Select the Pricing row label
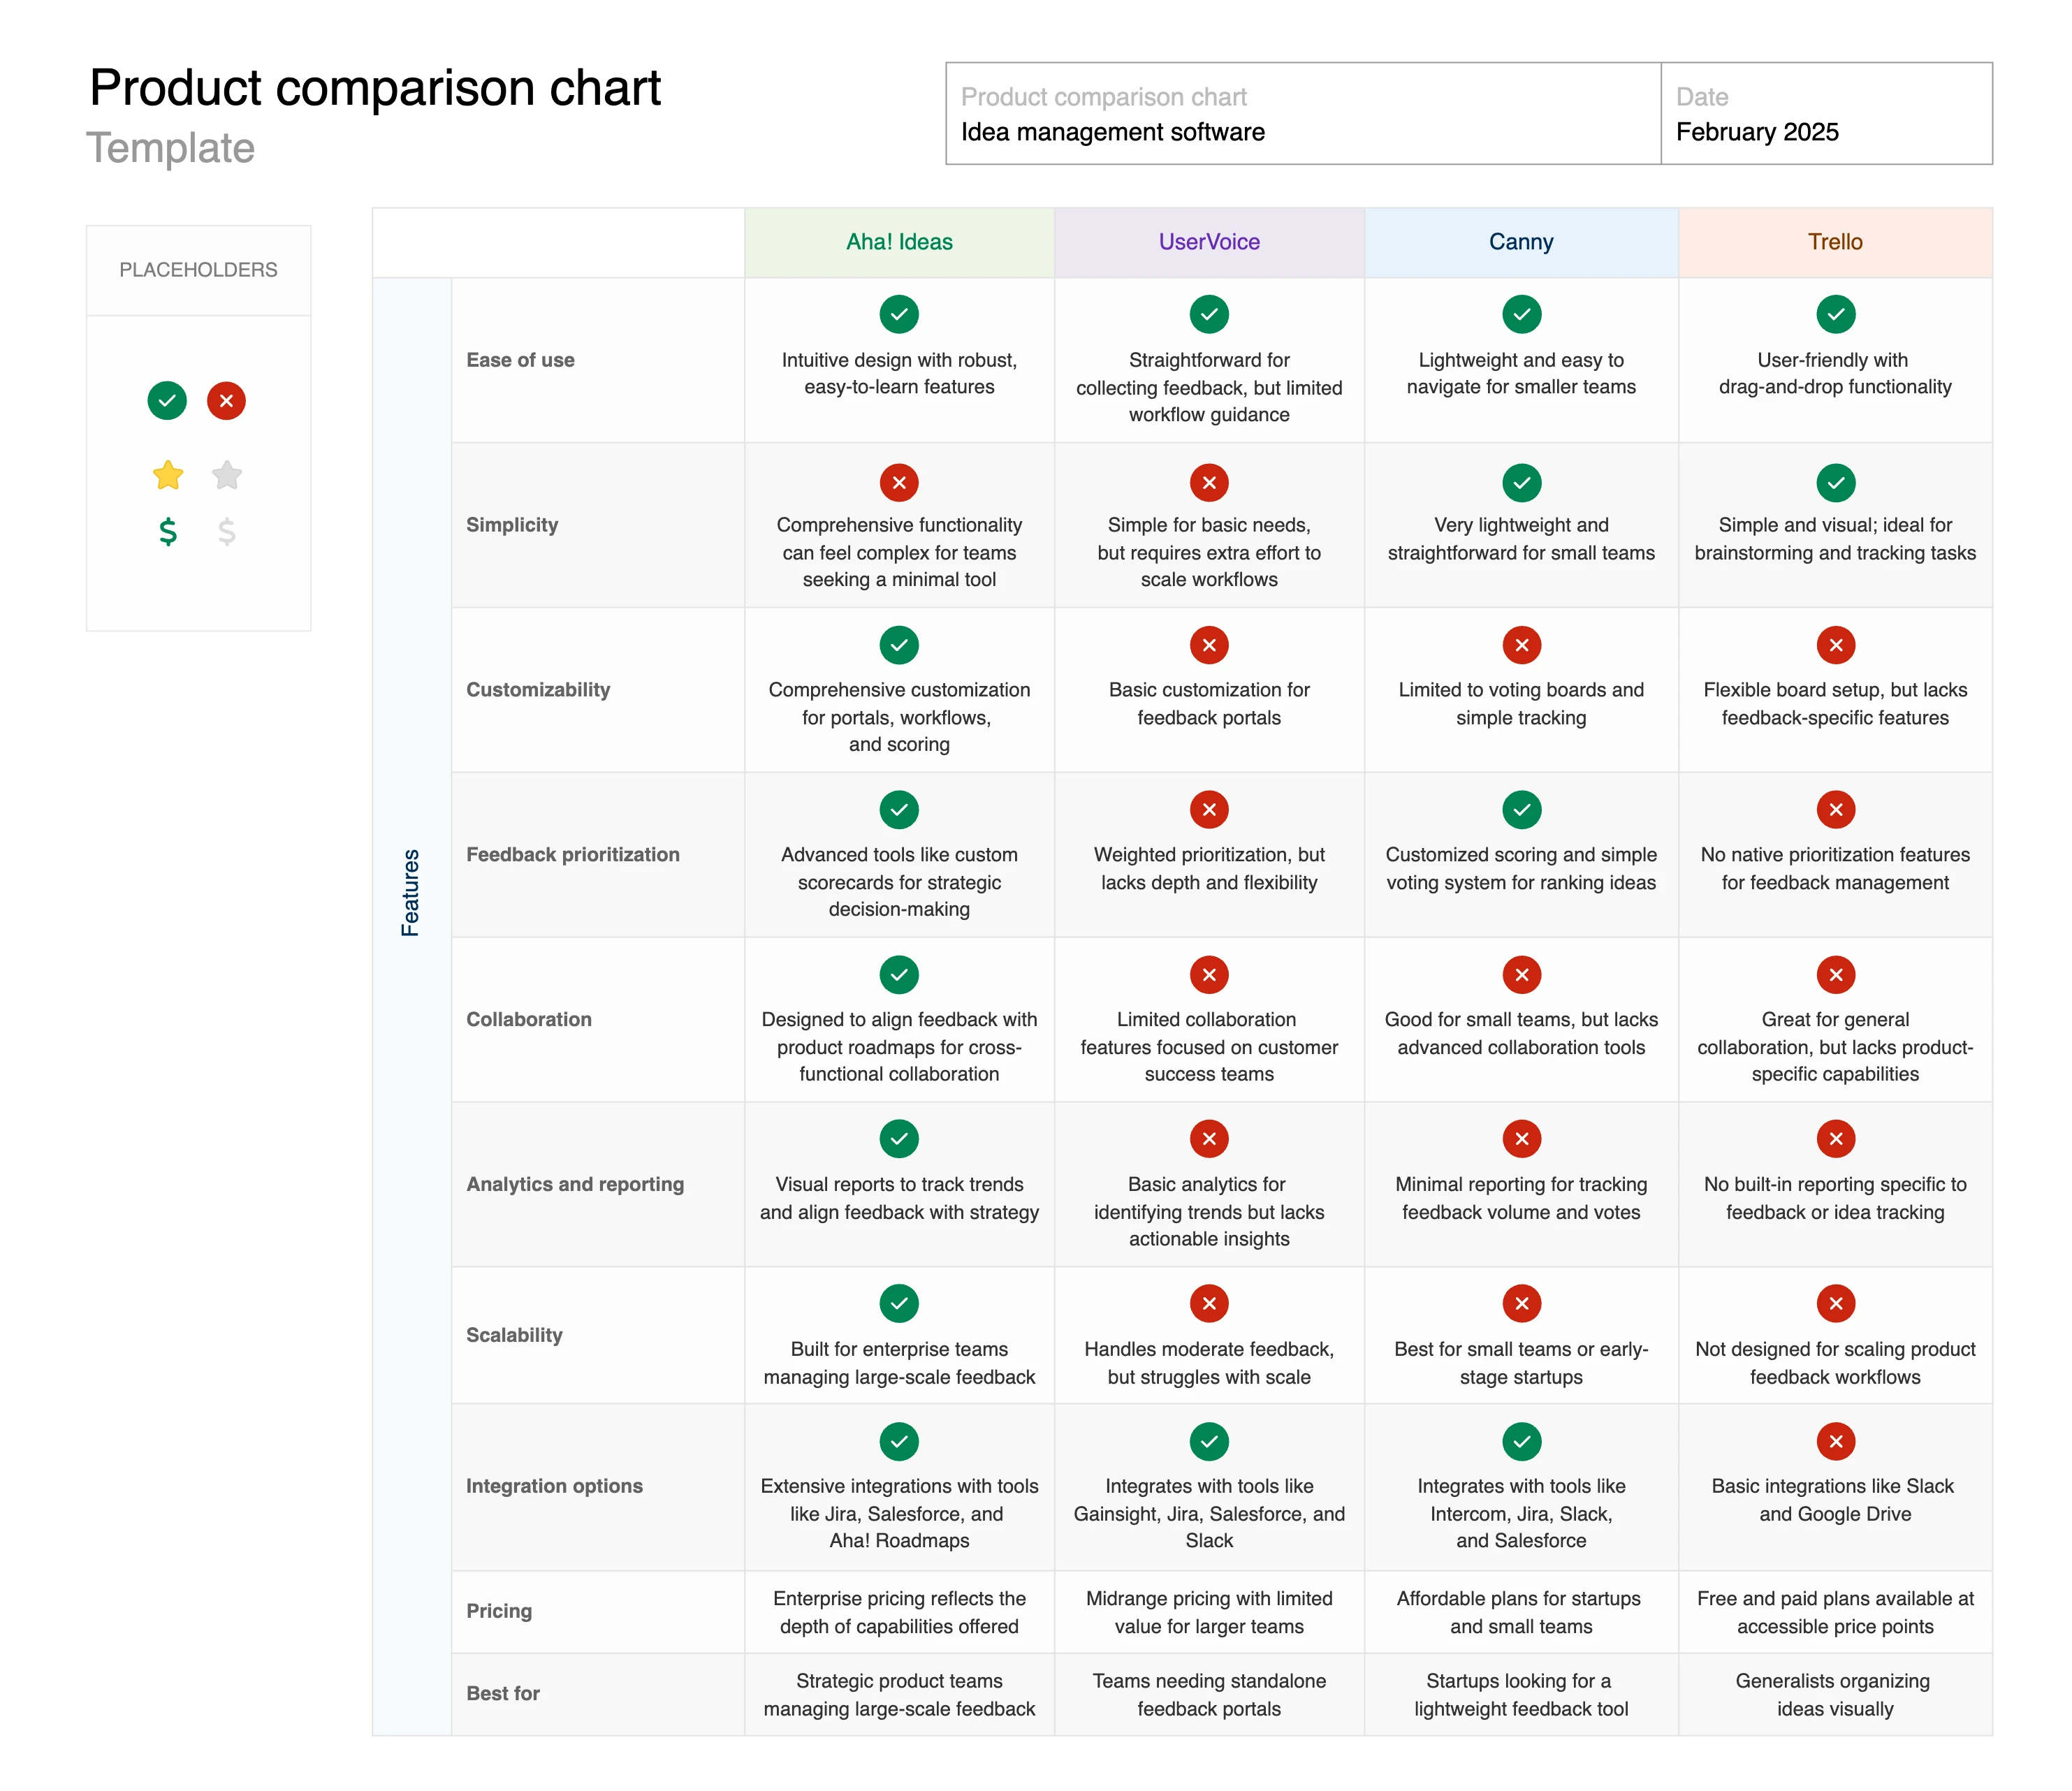This screenshot has width=2072, height=1791. 499,1611
